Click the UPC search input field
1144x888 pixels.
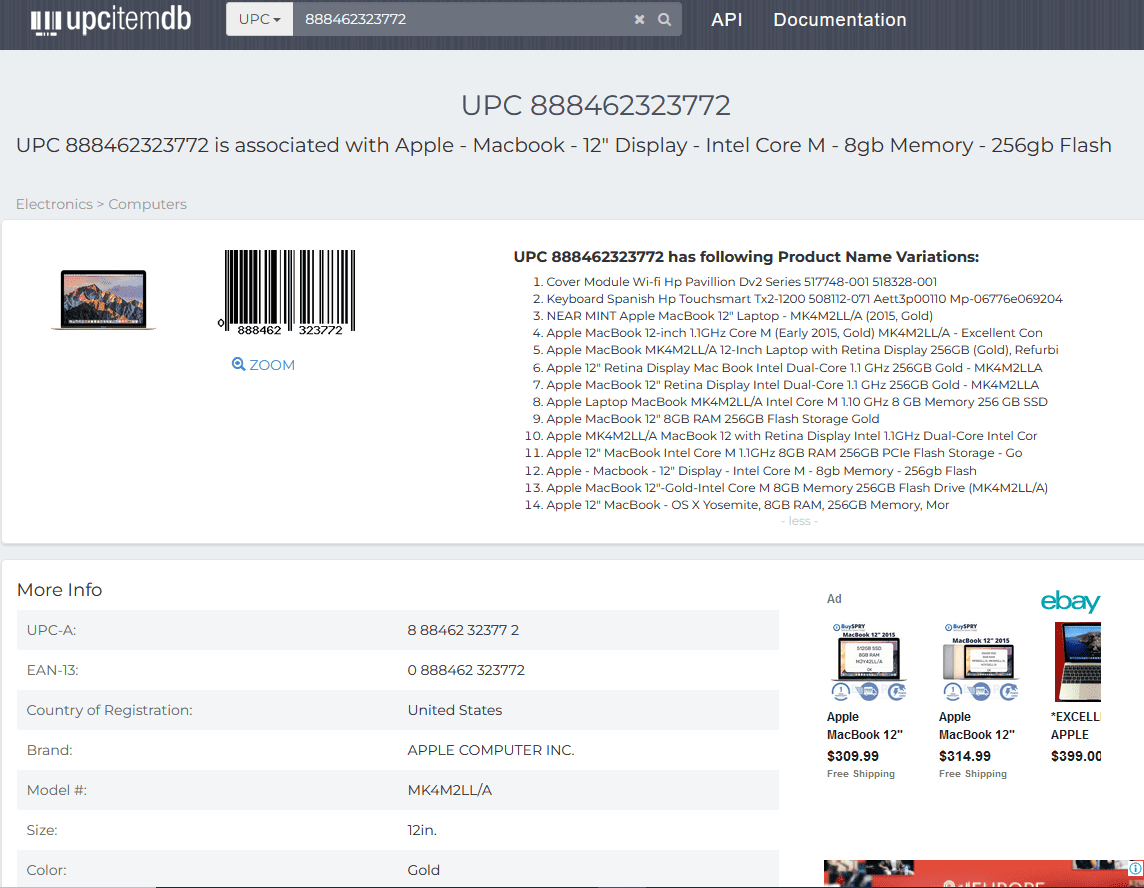coord(460,20)
